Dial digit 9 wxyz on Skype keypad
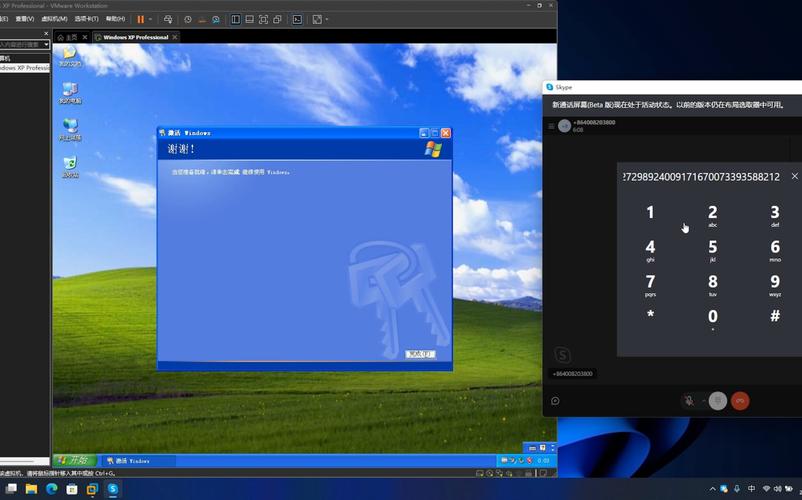The height and width of the screenshot is (500, 802). pyautogui.click(x=775, y=285)
